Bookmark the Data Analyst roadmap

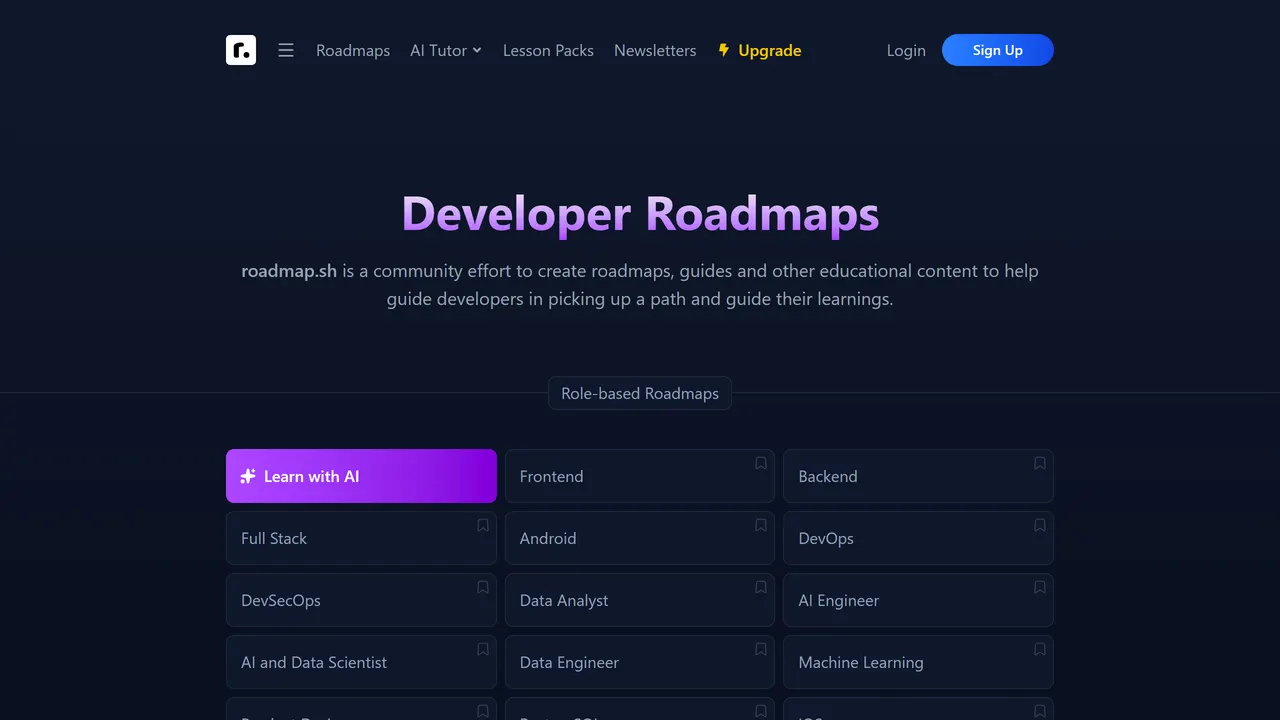[x=761, y=587]
